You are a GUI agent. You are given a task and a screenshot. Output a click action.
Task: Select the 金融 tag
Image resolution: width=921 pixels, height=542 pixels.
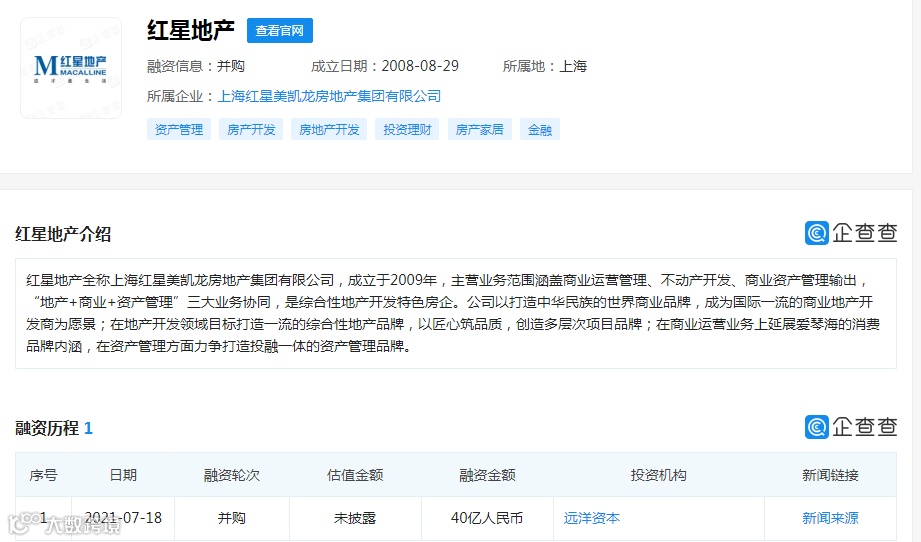540,130
